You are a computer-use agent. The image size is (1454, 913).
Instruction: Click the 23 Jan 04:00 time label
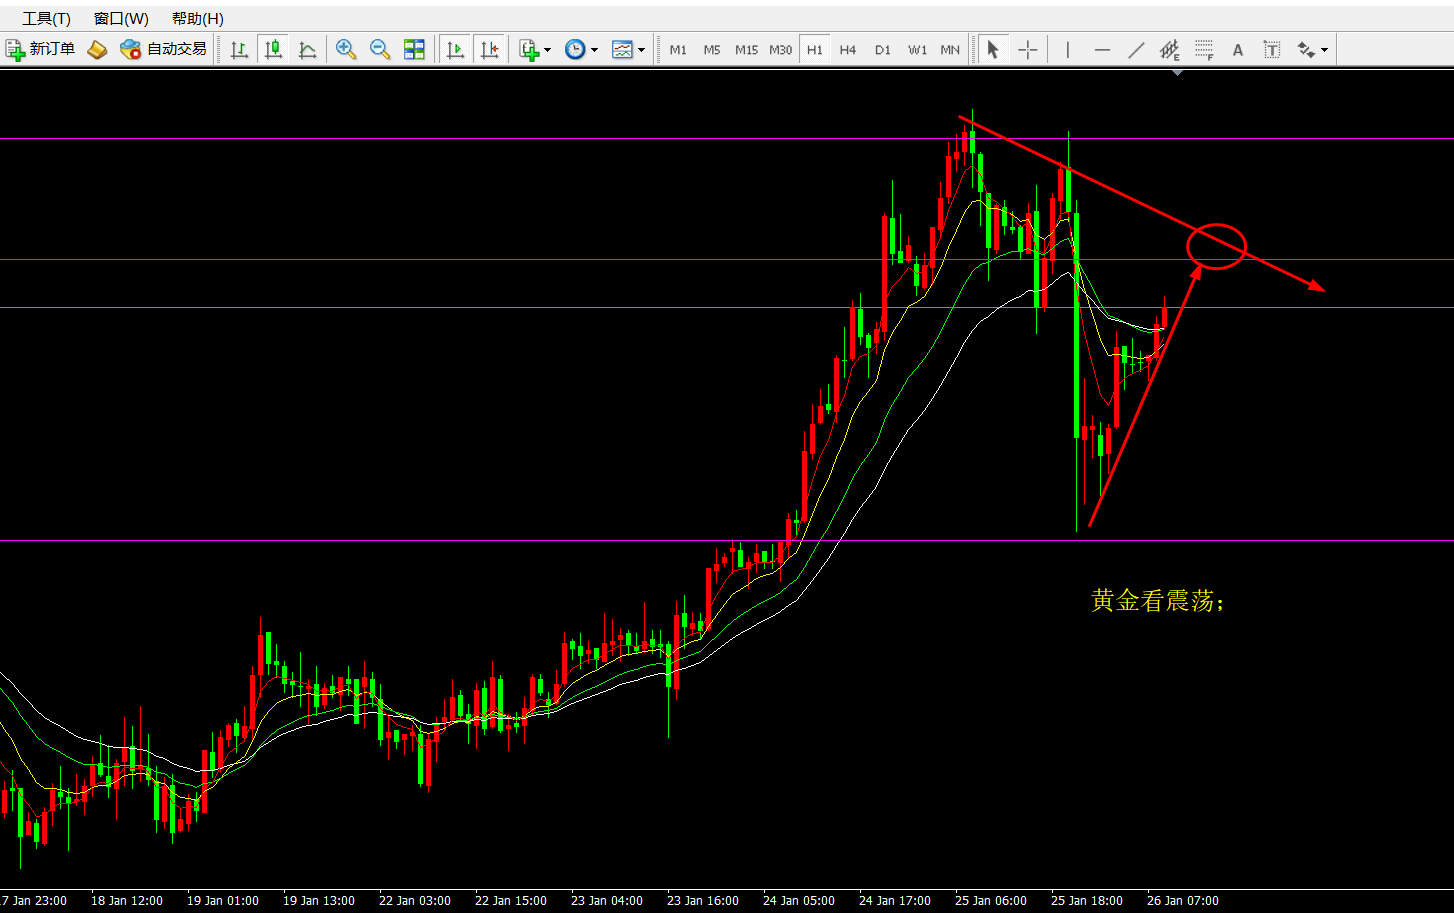(607, 901)
